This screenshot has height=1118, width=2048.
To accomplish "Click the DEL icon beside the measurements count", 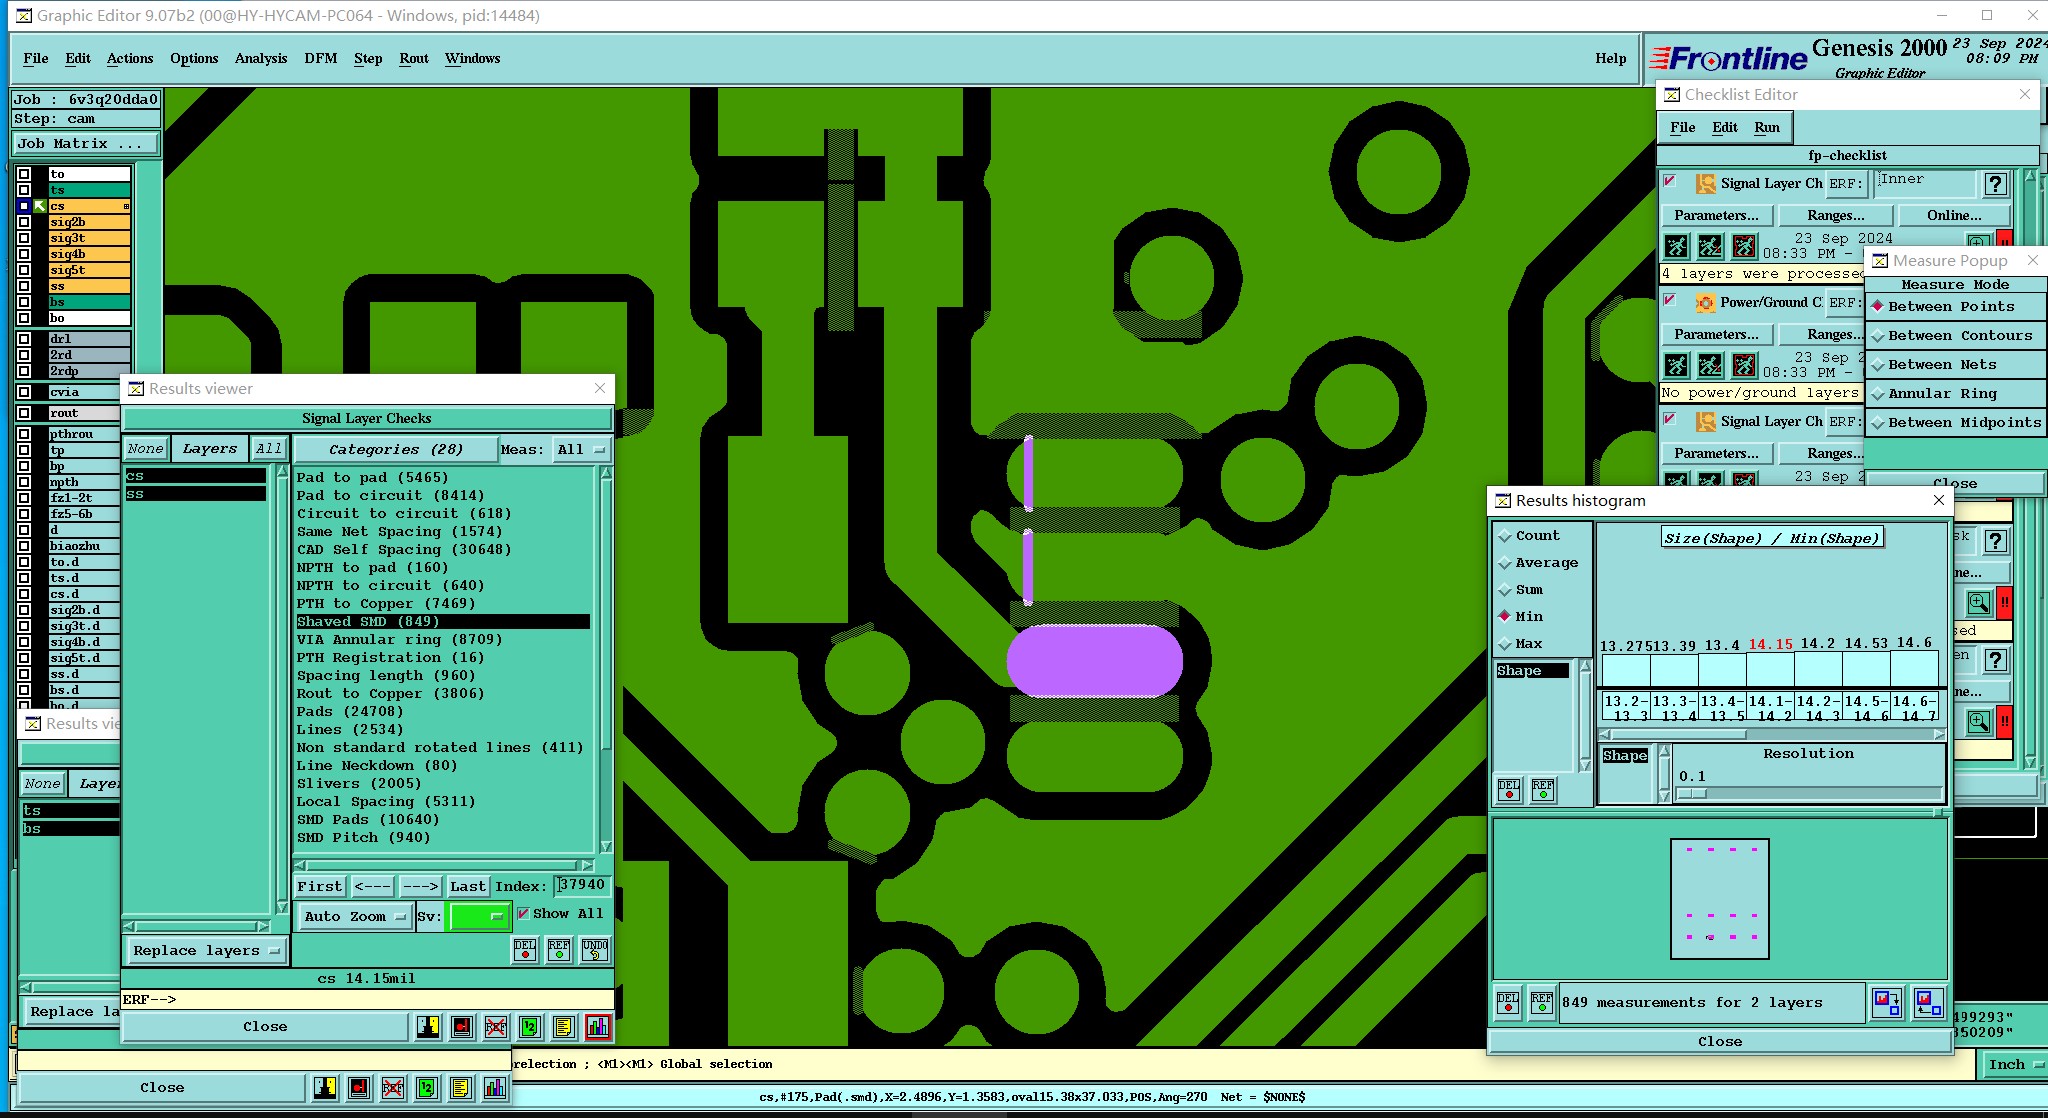I will coord(1508,1003).
